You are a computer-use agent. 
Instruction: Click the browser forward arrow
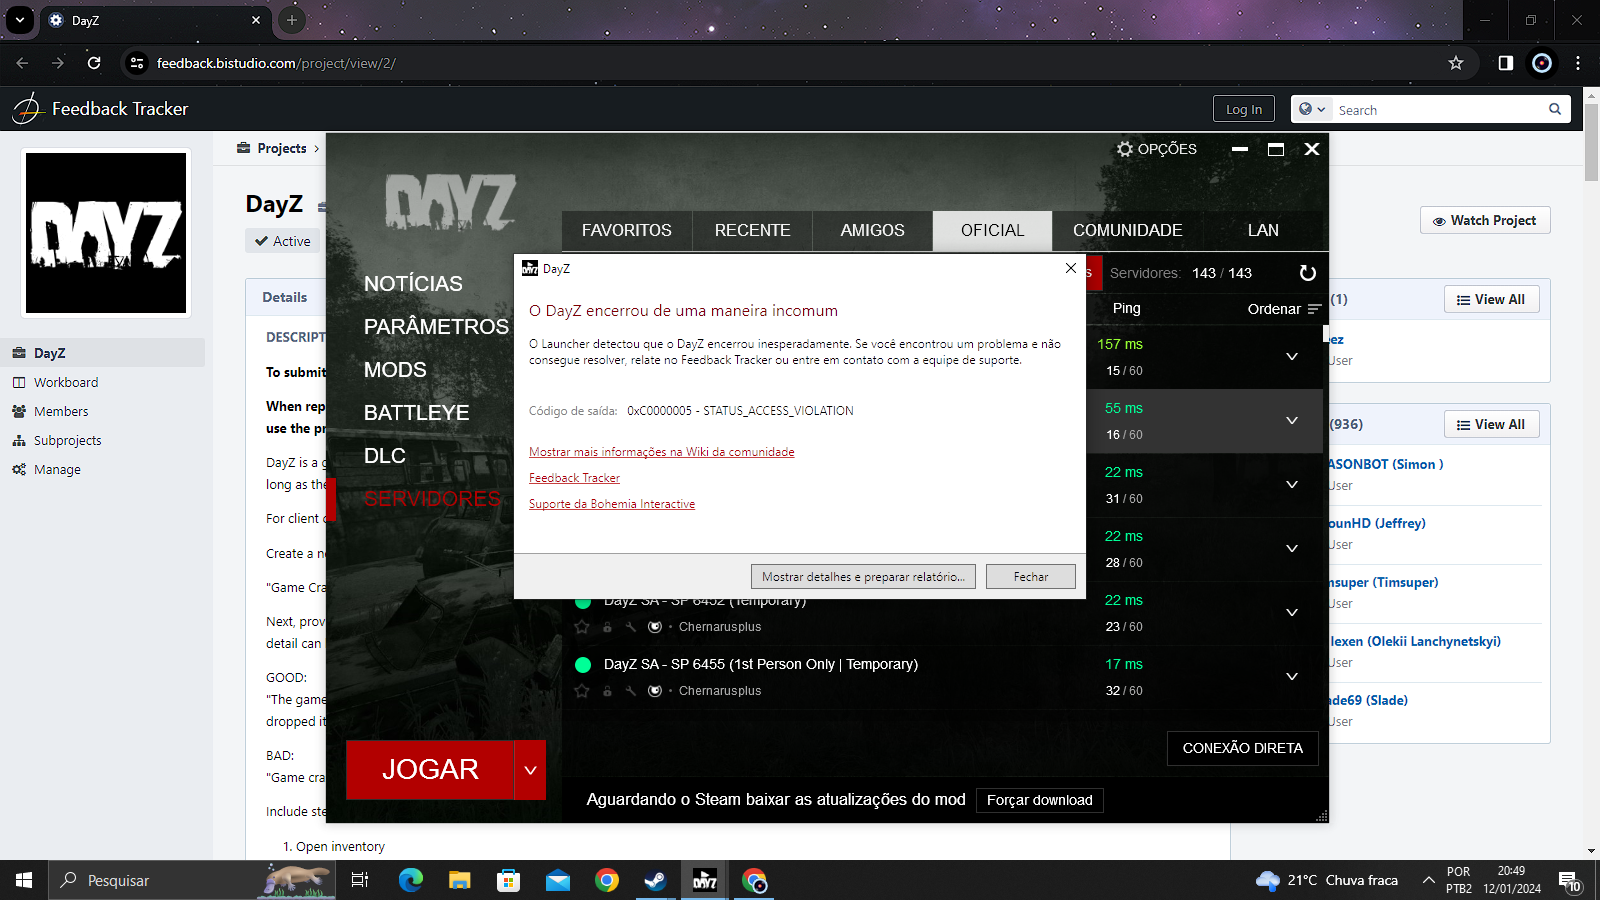pyautogui.click(x=58, y=63)
